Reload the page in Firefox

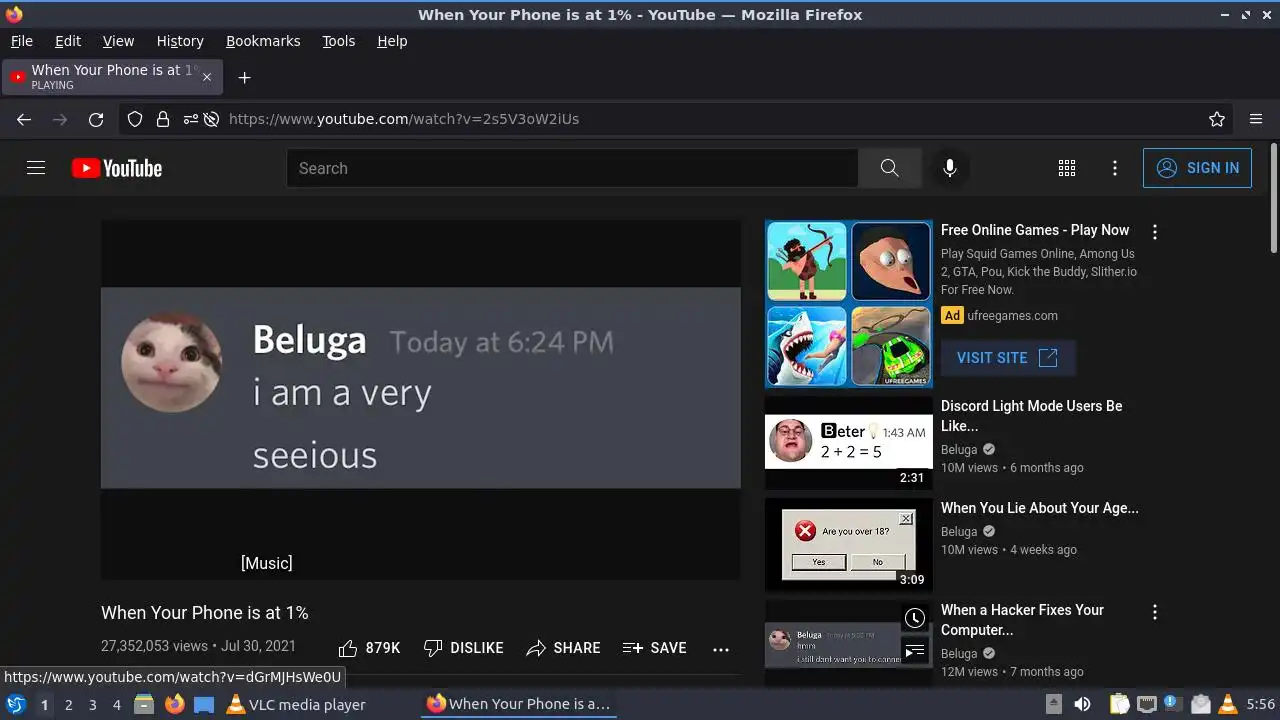tap(96, 119)
